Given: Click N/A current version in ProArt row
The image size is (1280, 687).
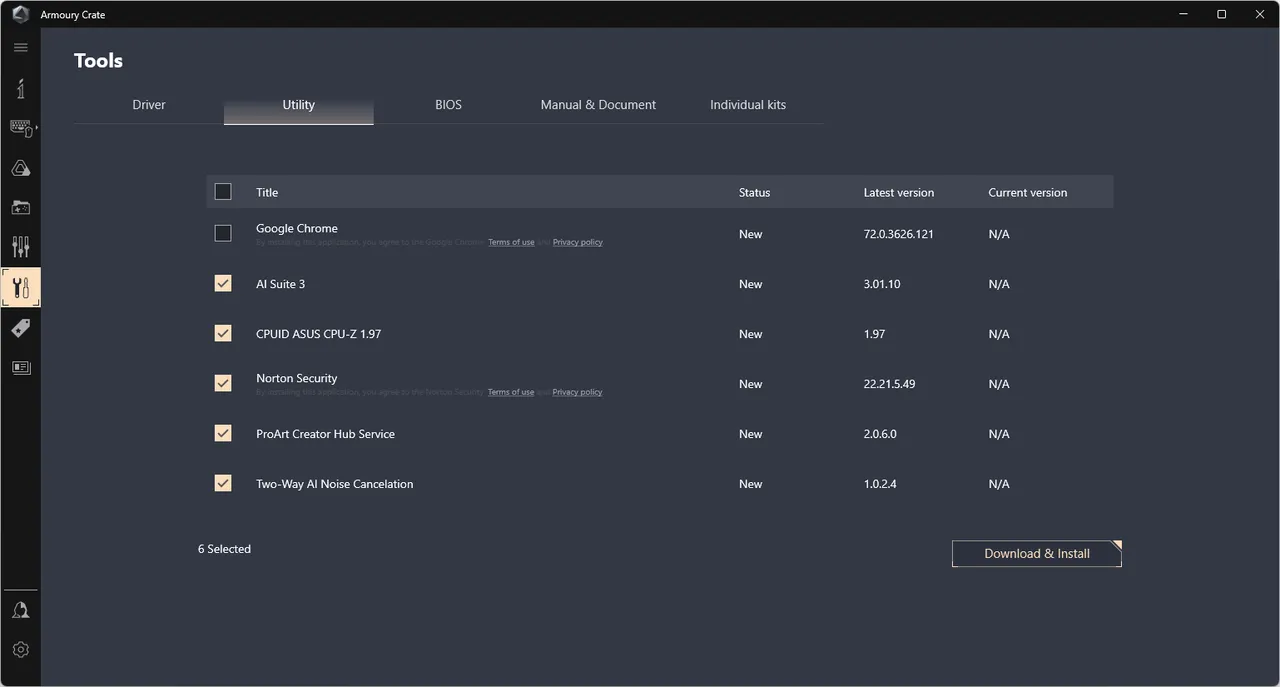Looking at the screenshot, I should (x=999, y=434).
